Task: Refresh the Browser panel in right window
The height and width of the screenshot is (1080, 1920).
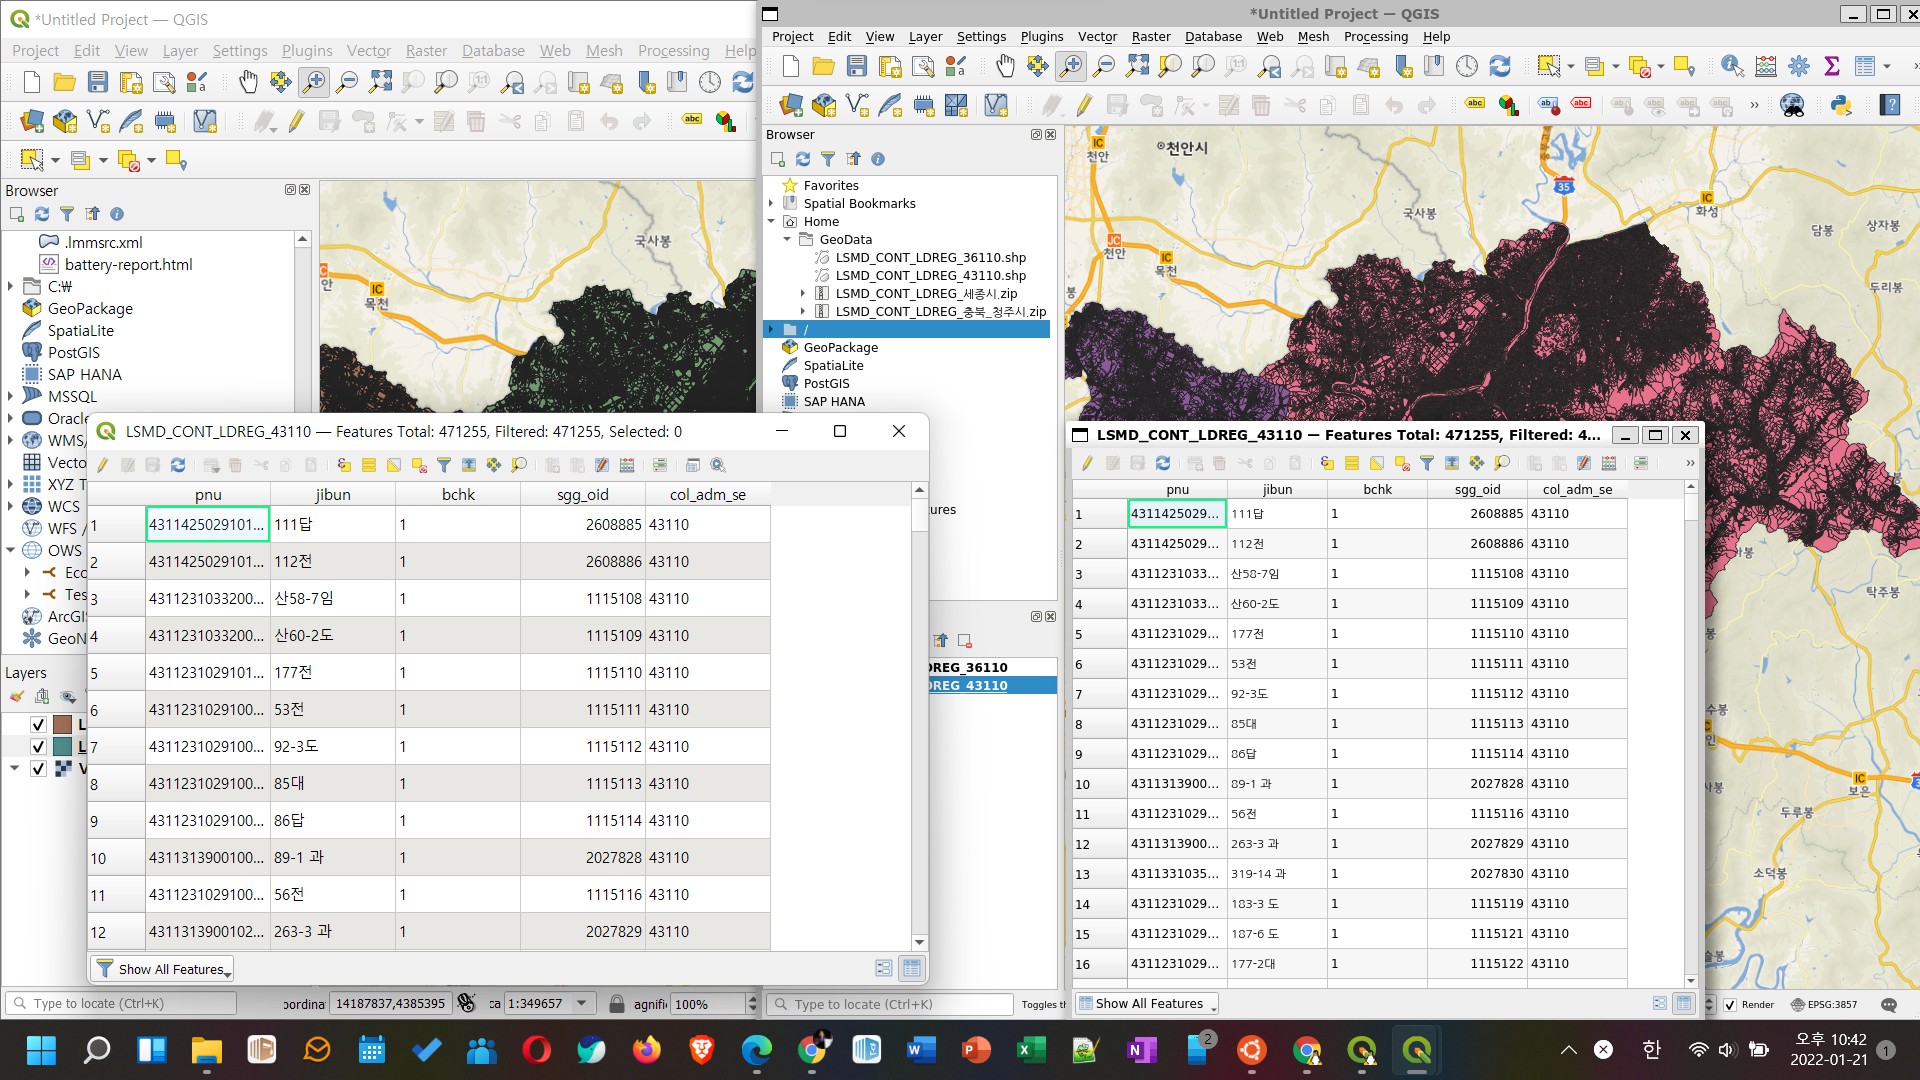Action: (803, 159)
